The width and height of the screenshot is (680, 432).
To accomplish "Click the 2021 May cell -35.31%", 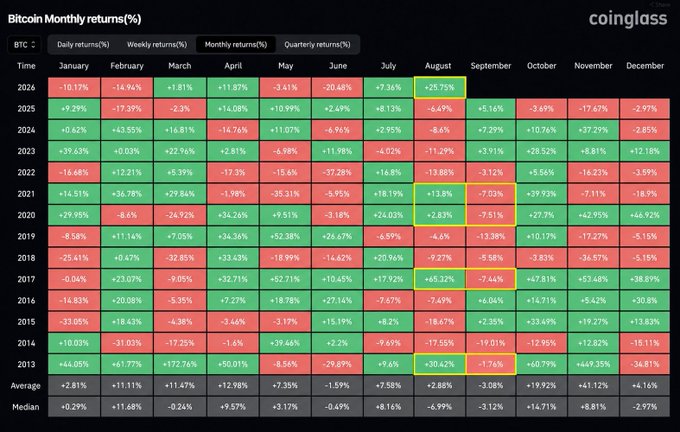I will (x=285, y=194).
